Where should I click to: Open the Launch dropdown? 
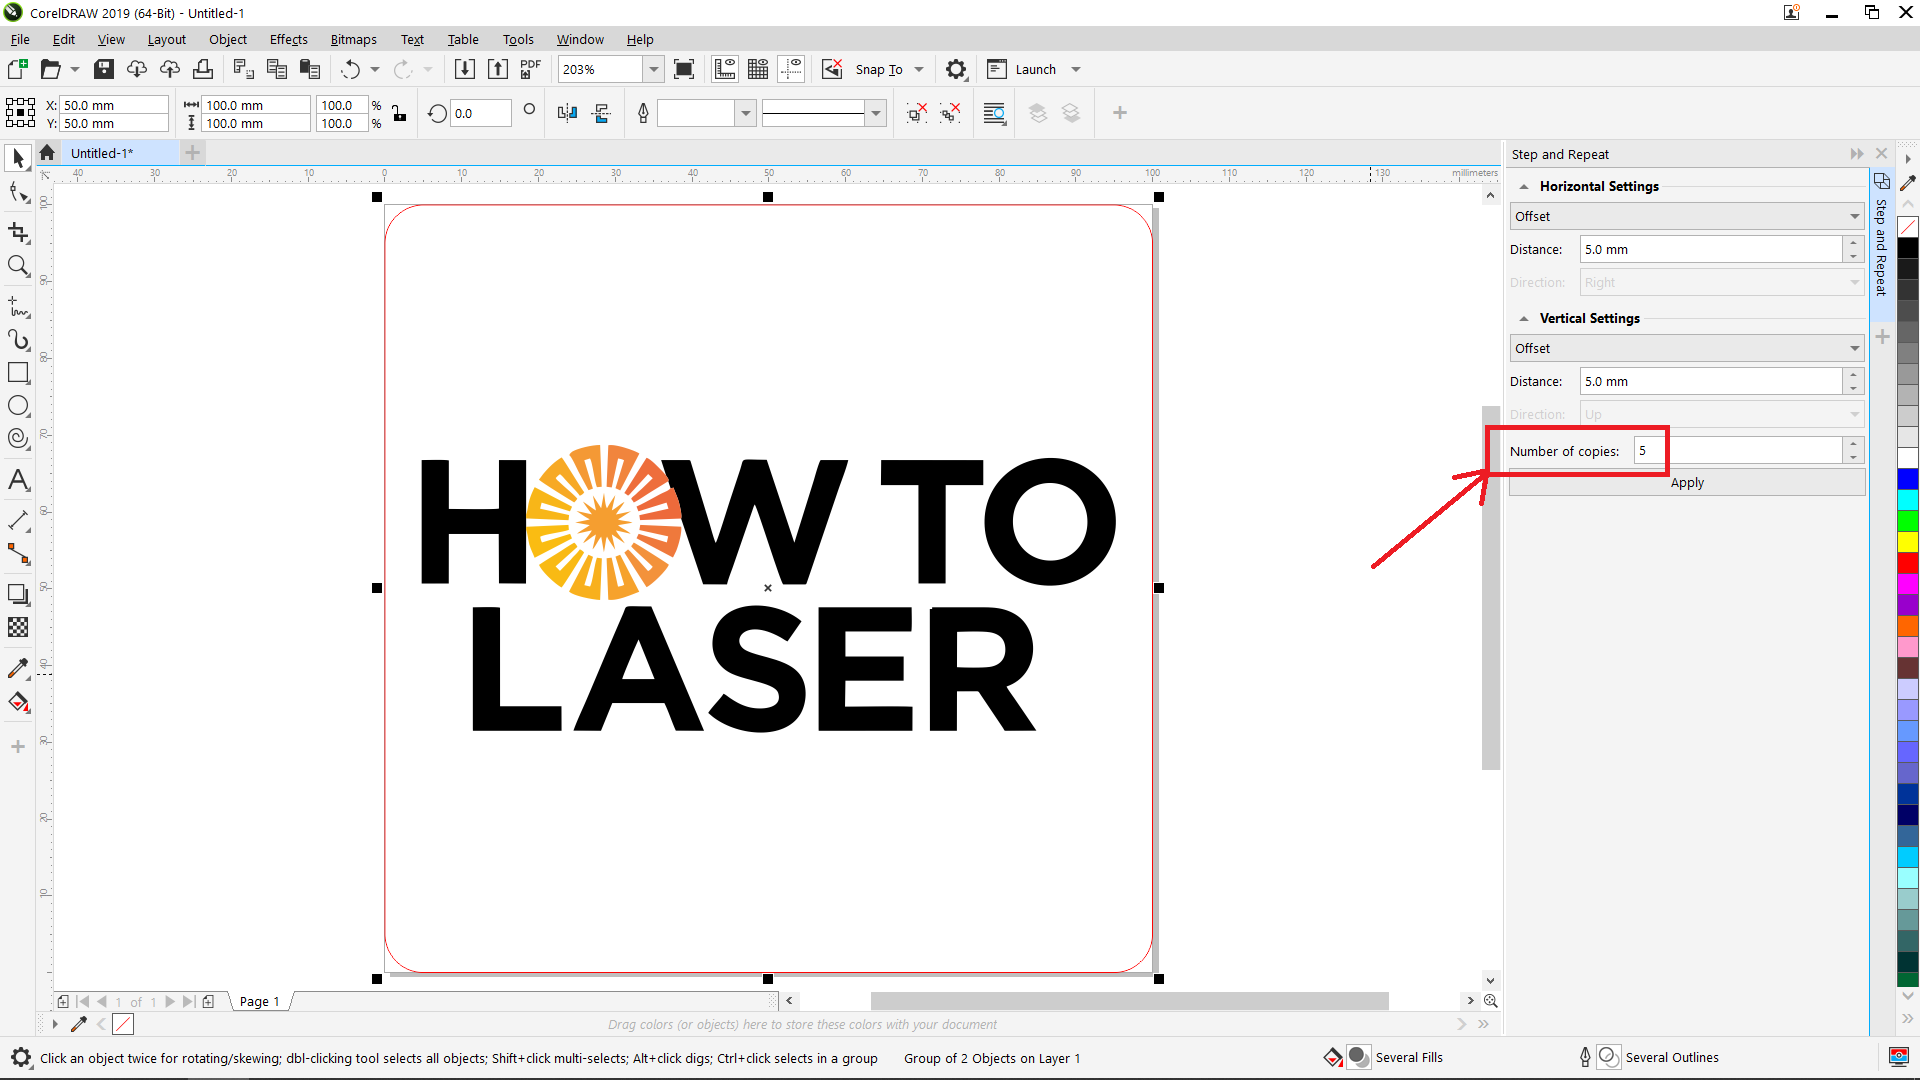click(x=1076, y=69)
